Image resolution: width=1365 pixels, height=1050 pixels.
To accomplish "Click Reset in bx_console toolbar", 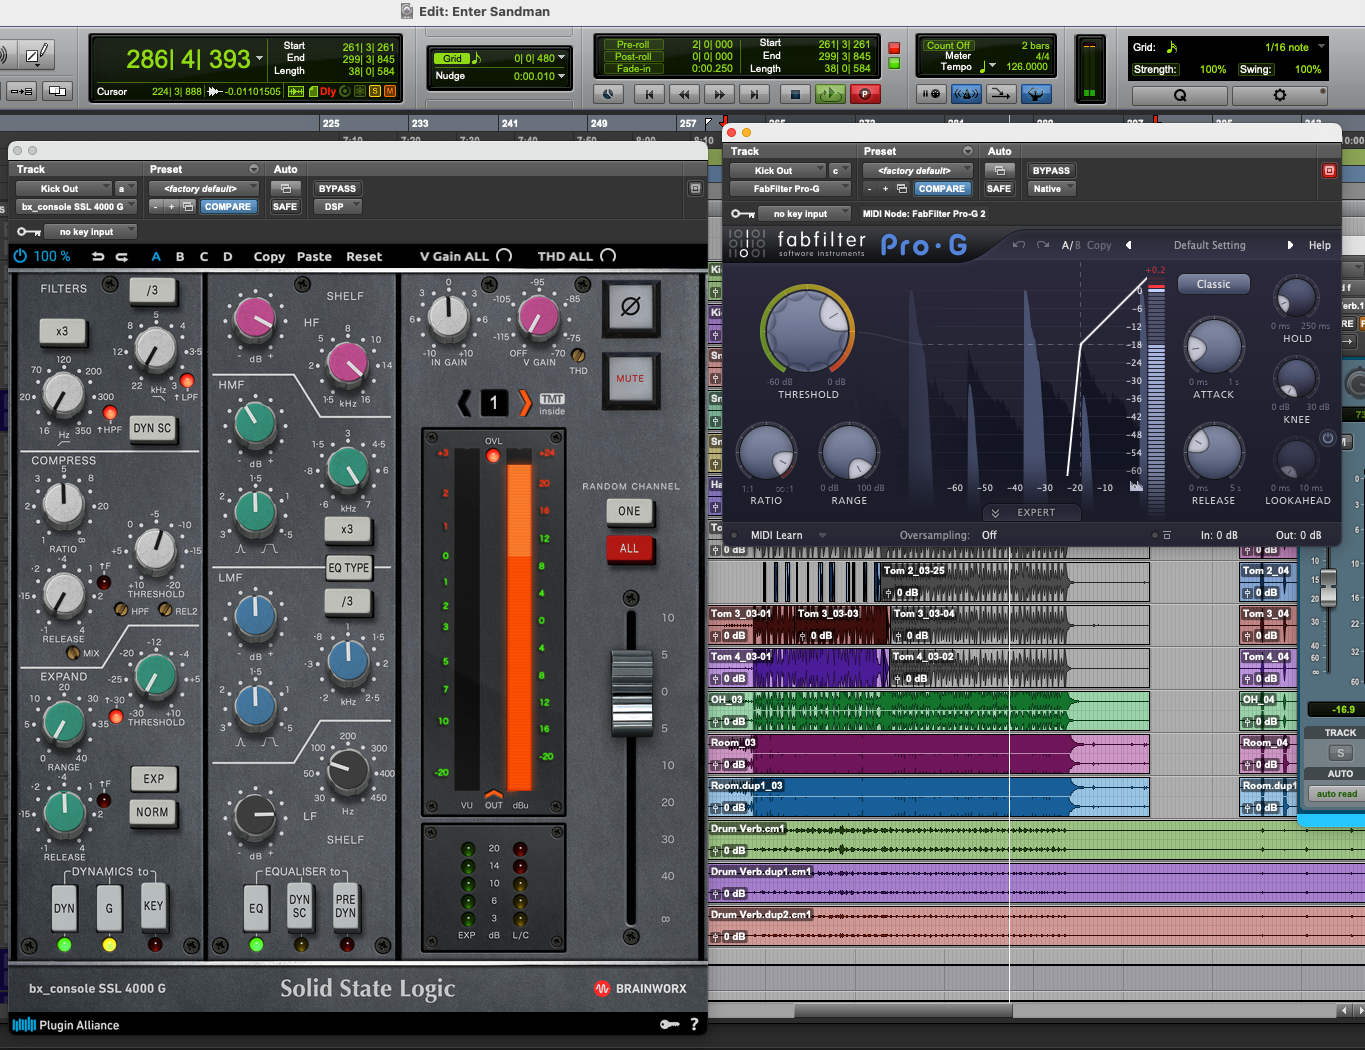I will (x=364, y=257).
